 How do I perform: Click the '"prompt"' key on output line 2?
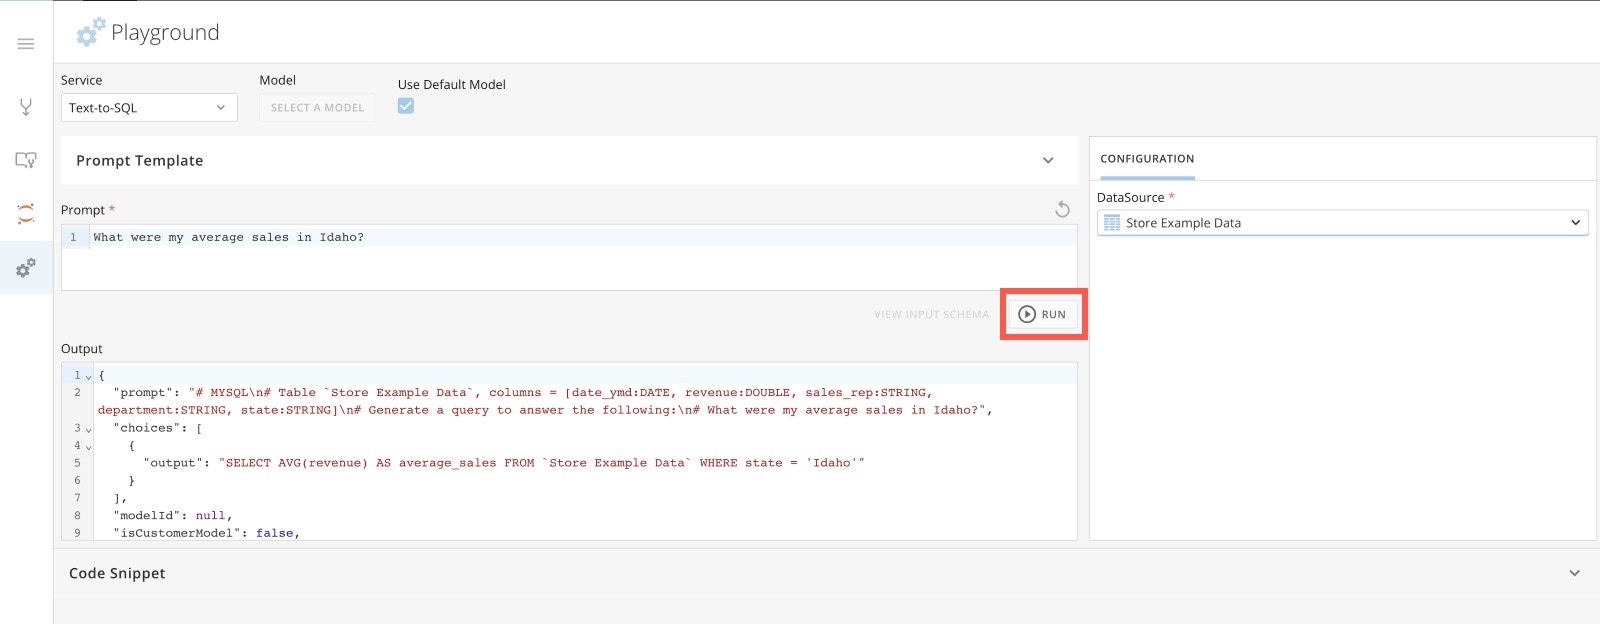(x=143, y=393)
